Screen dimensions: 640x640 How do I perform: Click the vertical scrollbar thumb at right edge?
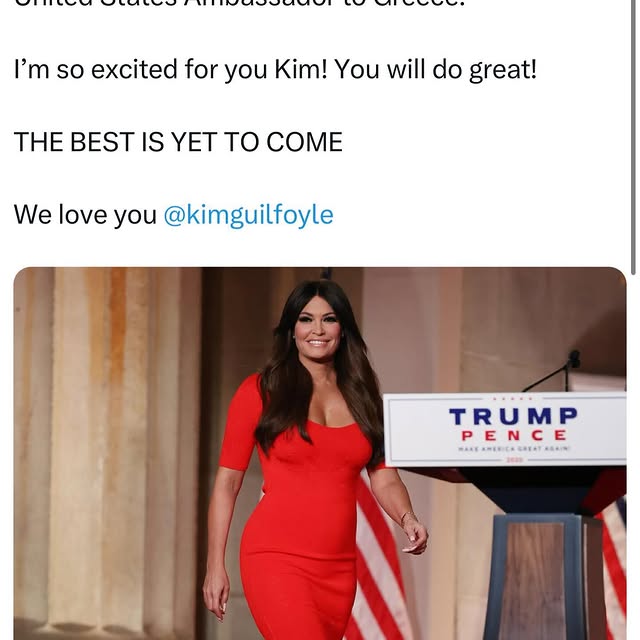click(x=633, y=137)
